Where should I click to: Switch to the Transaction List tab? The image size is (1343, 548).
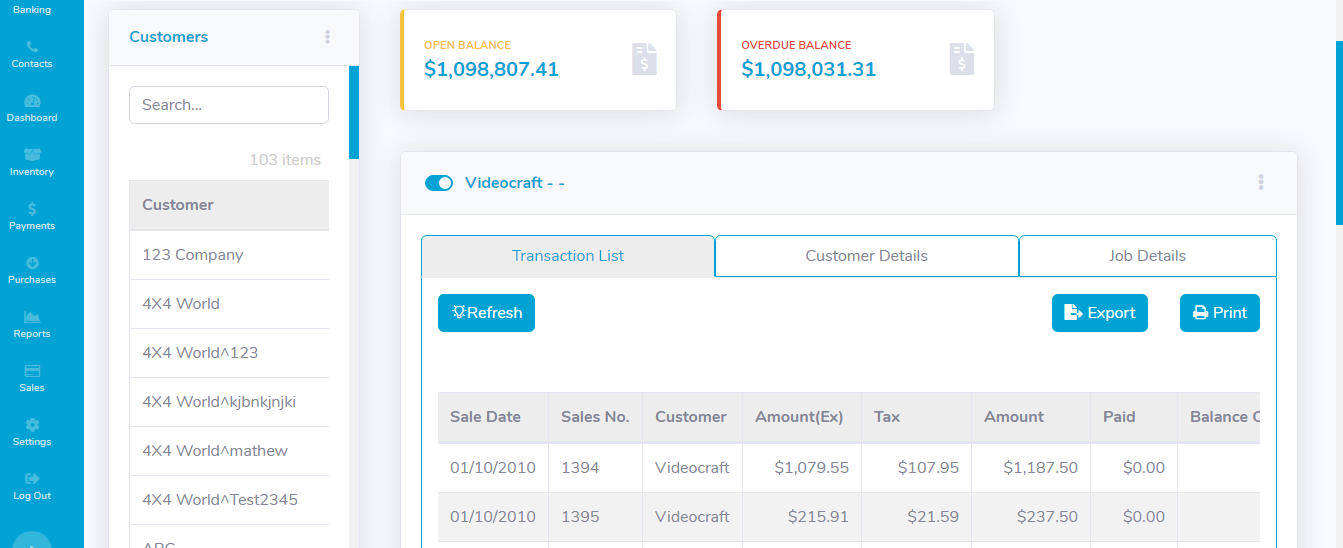pos(568,256)
